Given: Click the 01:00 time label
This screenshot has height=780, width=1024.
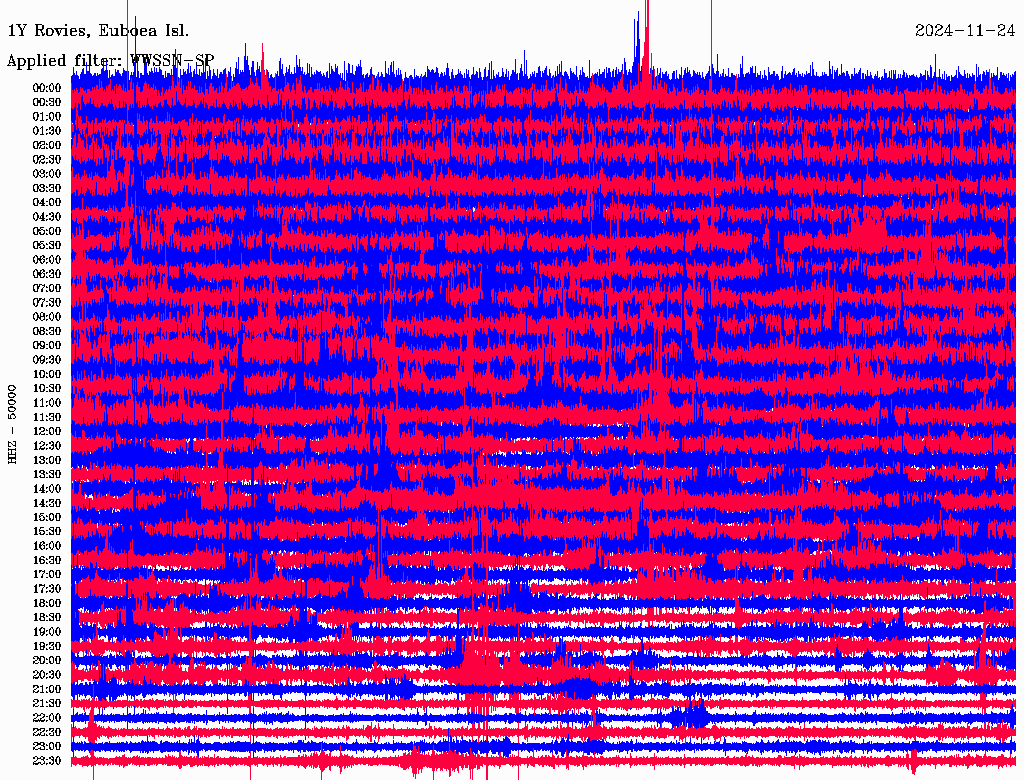Looking at the screenshot, I should [47, 117].
